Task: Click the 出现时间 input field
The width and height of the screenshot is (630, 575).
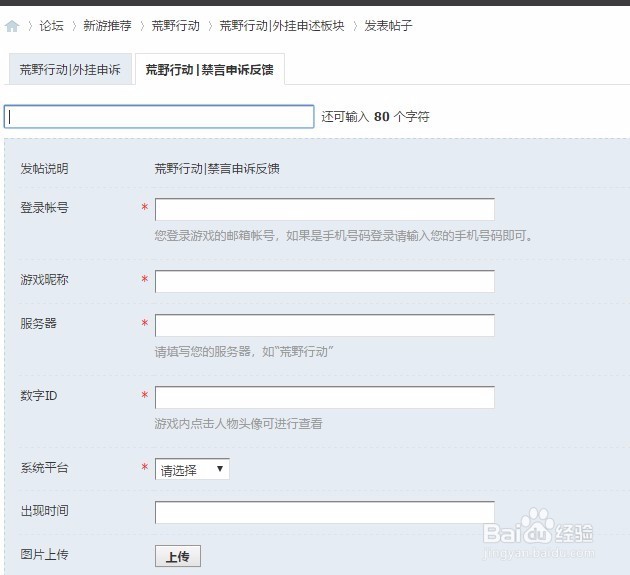Action: pos(325,512)
